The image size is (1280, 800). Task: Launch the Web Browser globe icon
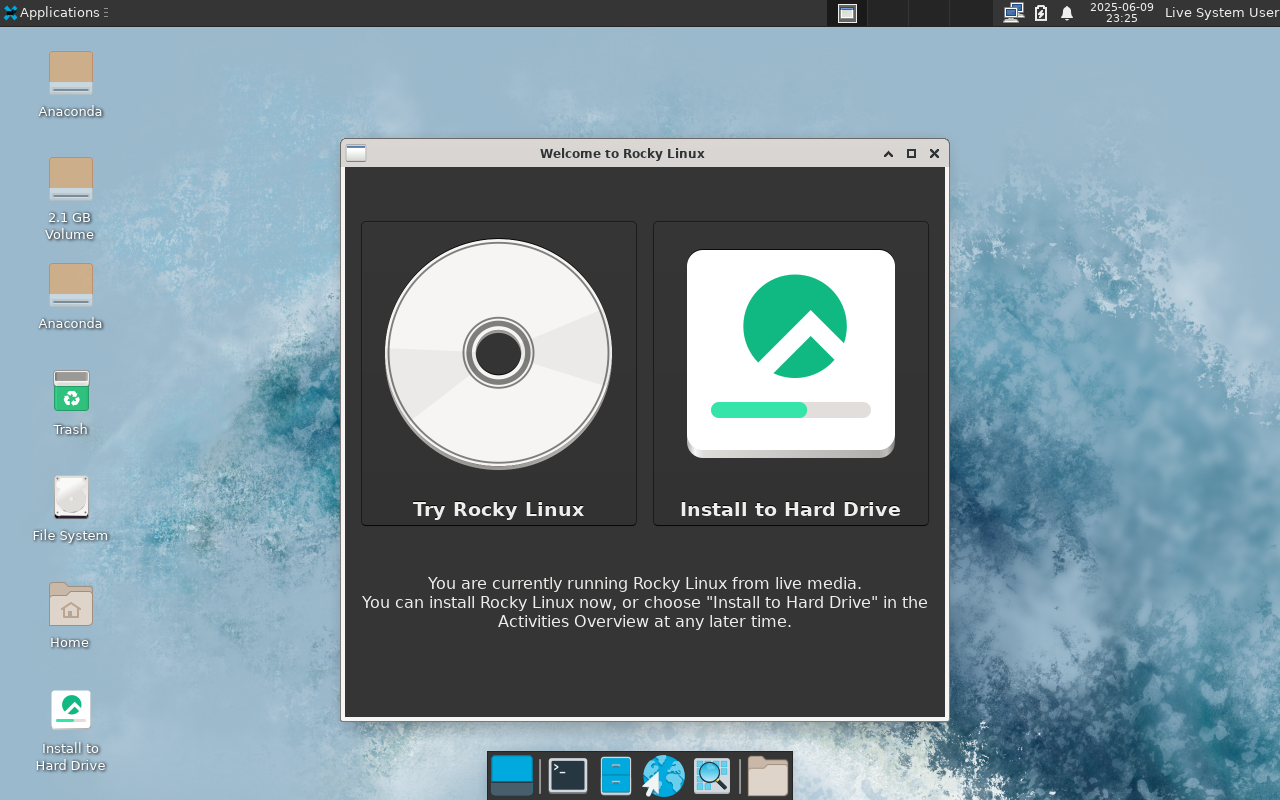(663, 776)
